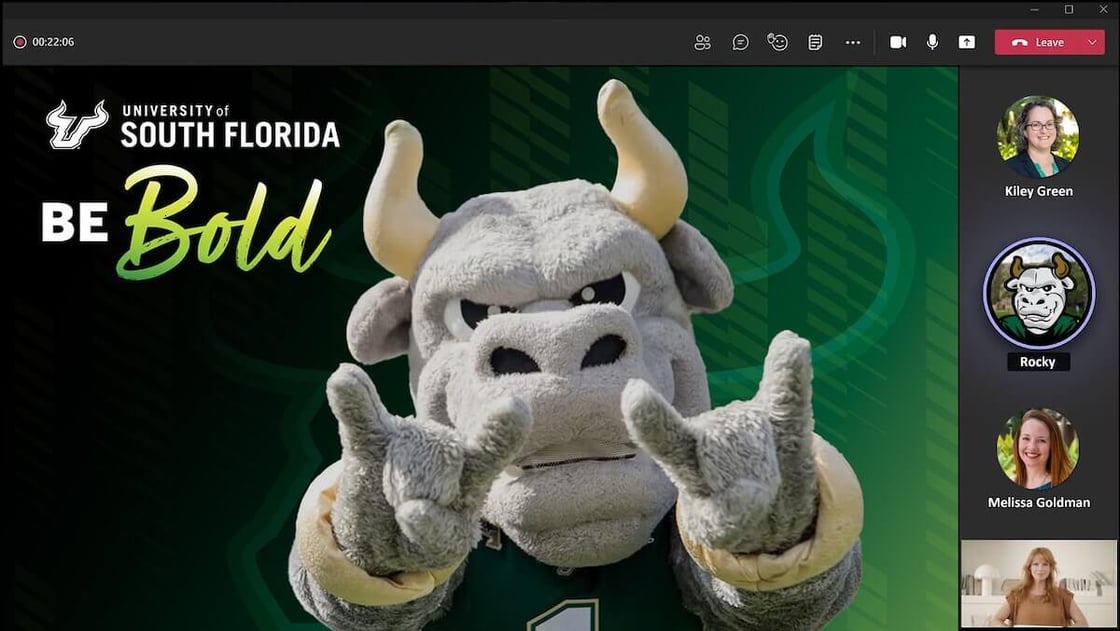Click the self-view video thumbnail
Viewport: 1120px width, 631px height.
pyautogui.click(x=1038, y=584)
